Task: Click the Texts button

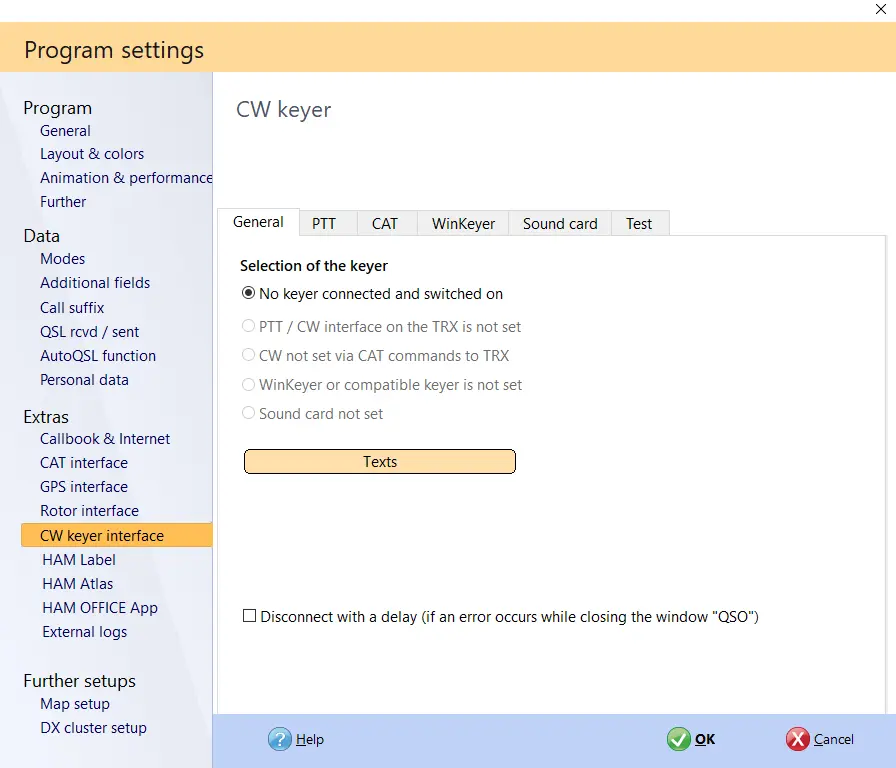Action: [x=380, y=462]
